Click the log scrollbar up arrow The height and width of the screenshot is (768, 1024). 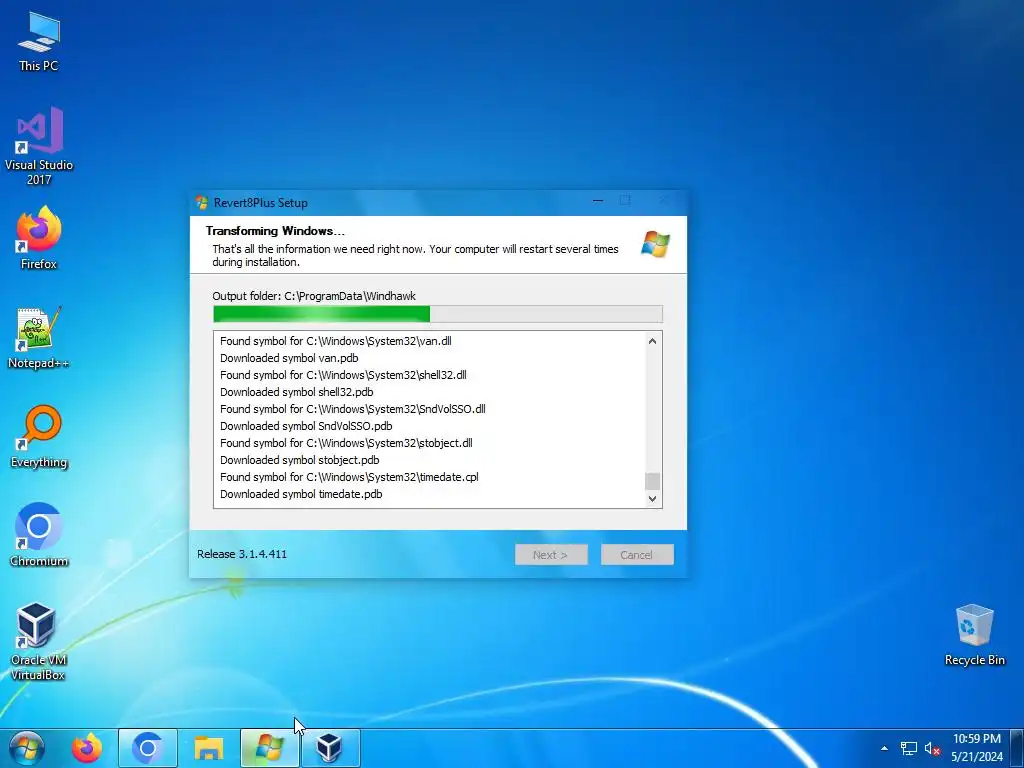[652, 341]
